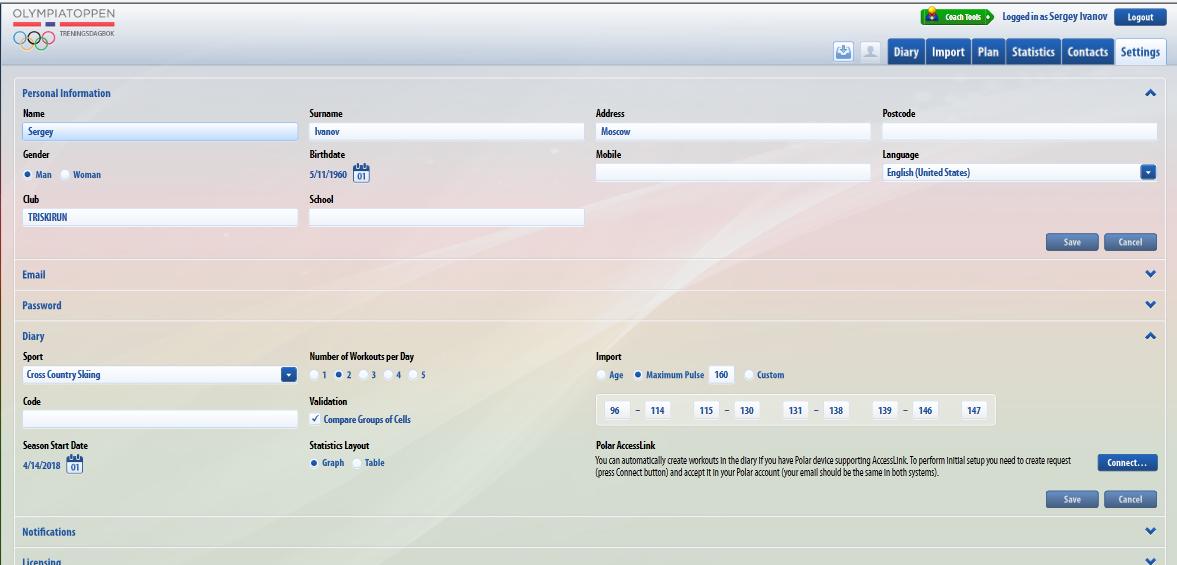
Task: Switch to the Diary tab
Action: [906, 52]
